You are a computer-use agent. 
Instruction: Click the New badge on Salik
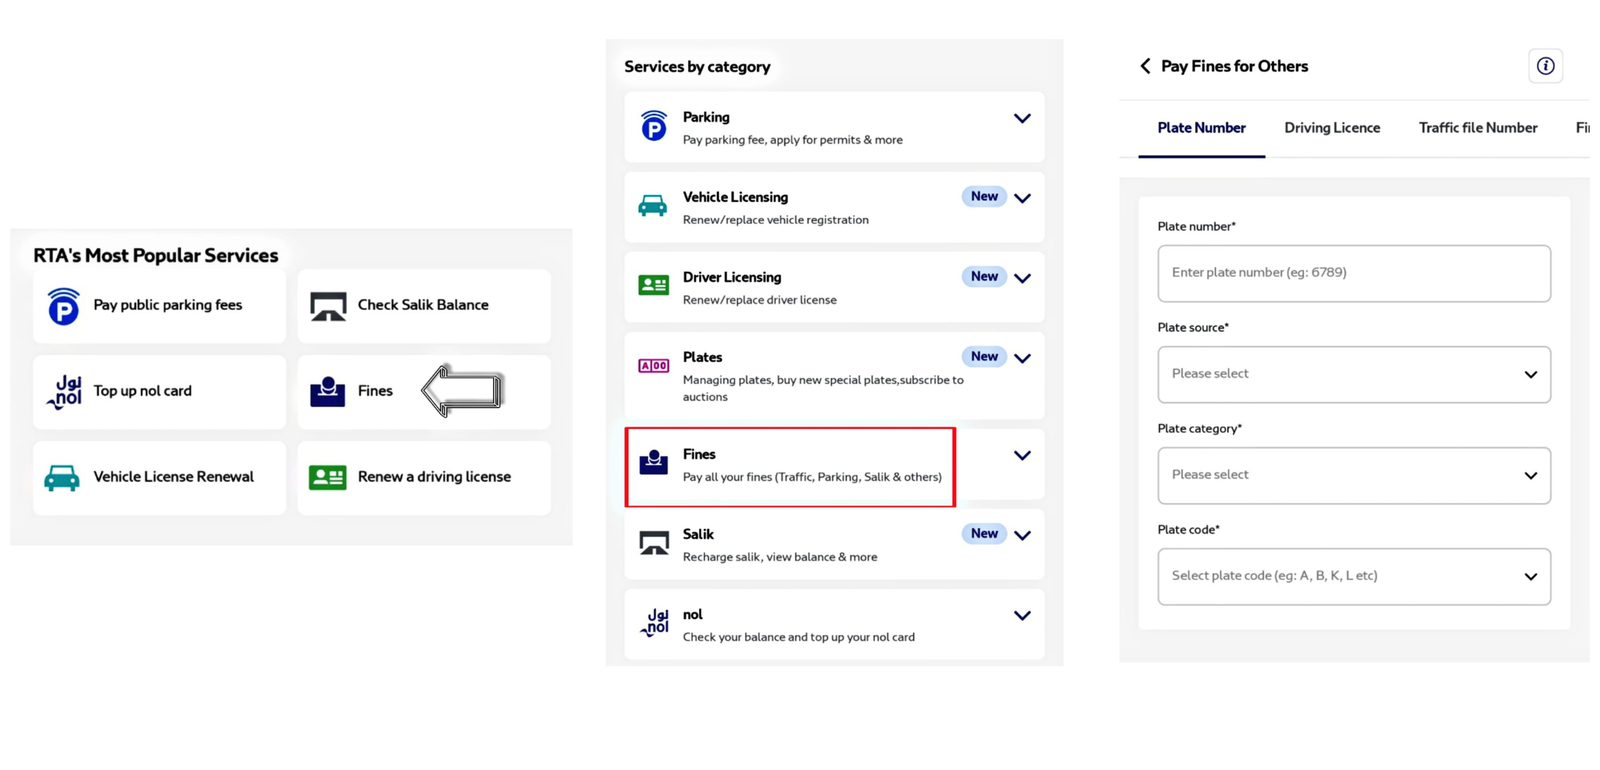984,534
